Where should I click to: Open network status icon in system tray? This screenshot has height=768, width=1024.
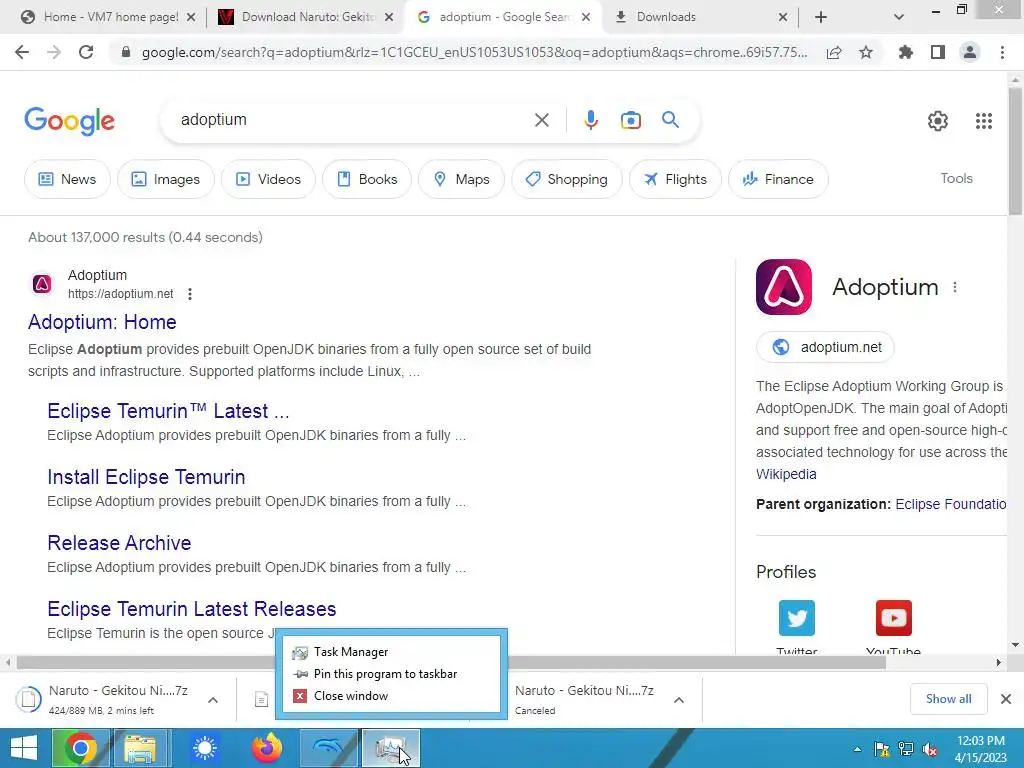(906, 749)
